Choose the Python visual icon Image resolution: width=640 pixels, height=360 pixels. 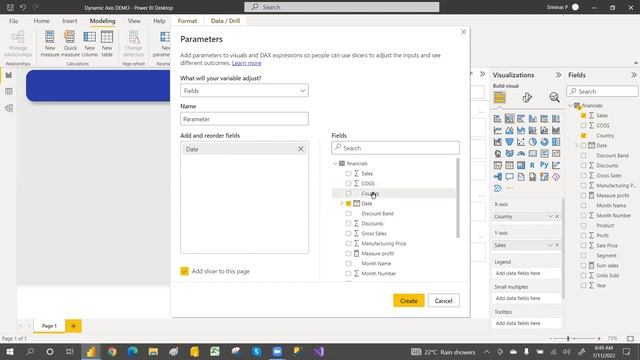(x=544, y=165)
